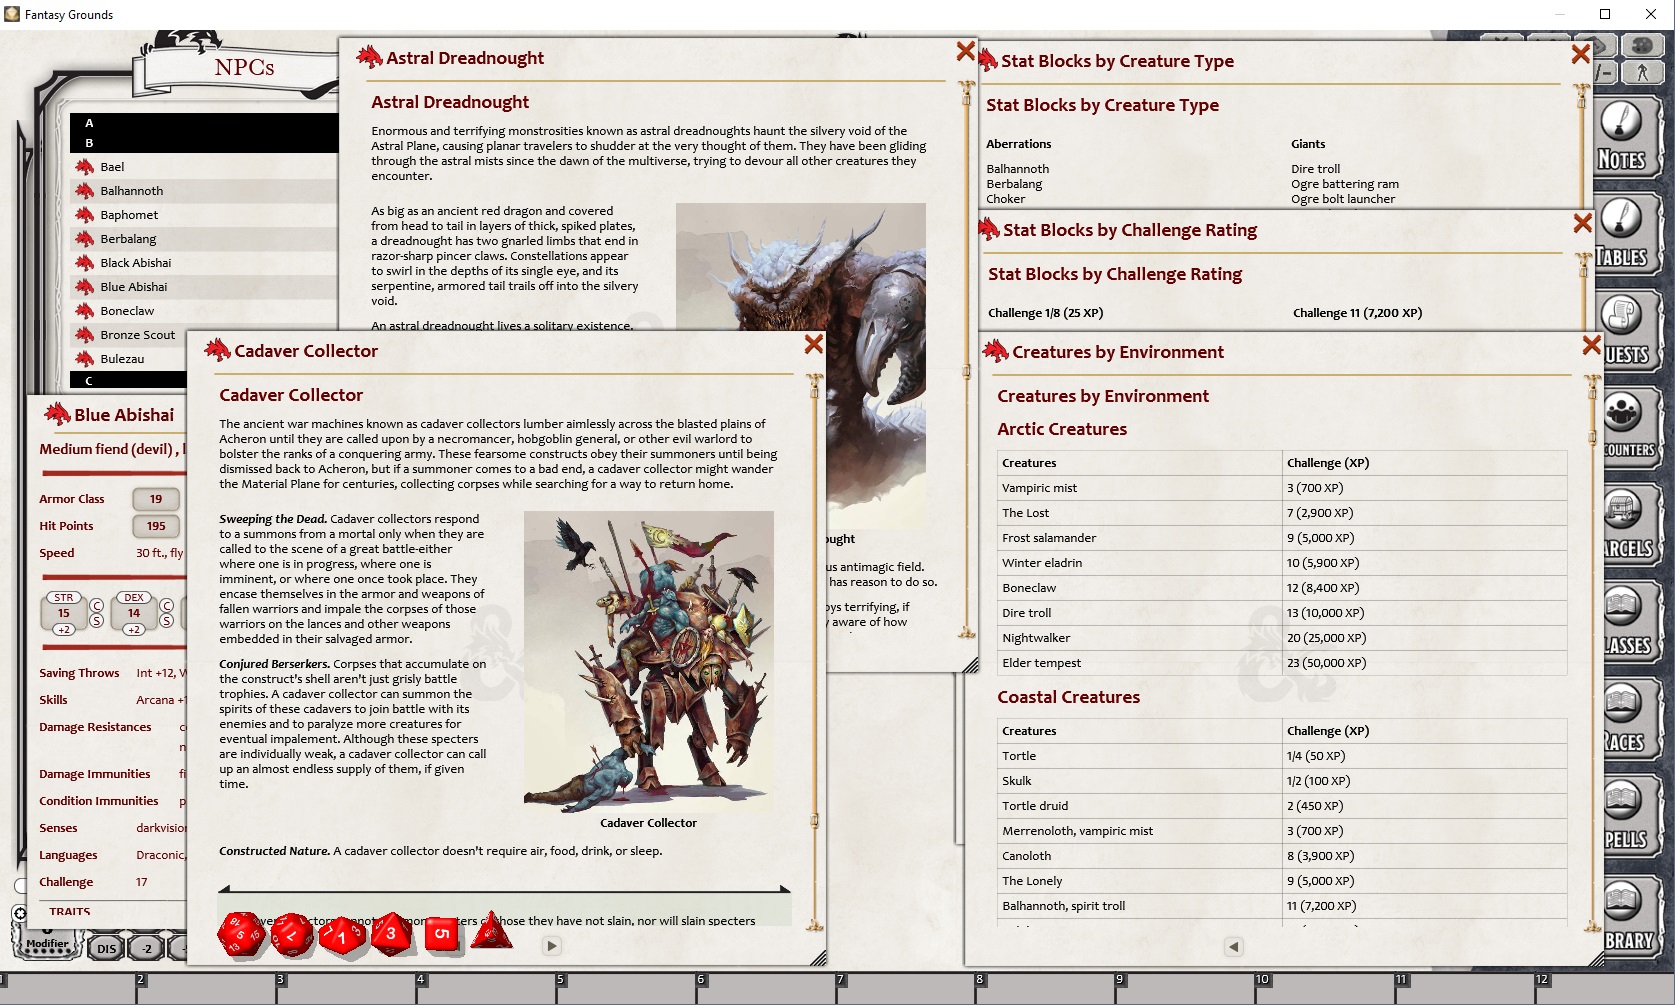Image resolution: width=1675 pixels, height=1005 pixels.
Task: Roll the red d20 die
Action: (240, 935)
